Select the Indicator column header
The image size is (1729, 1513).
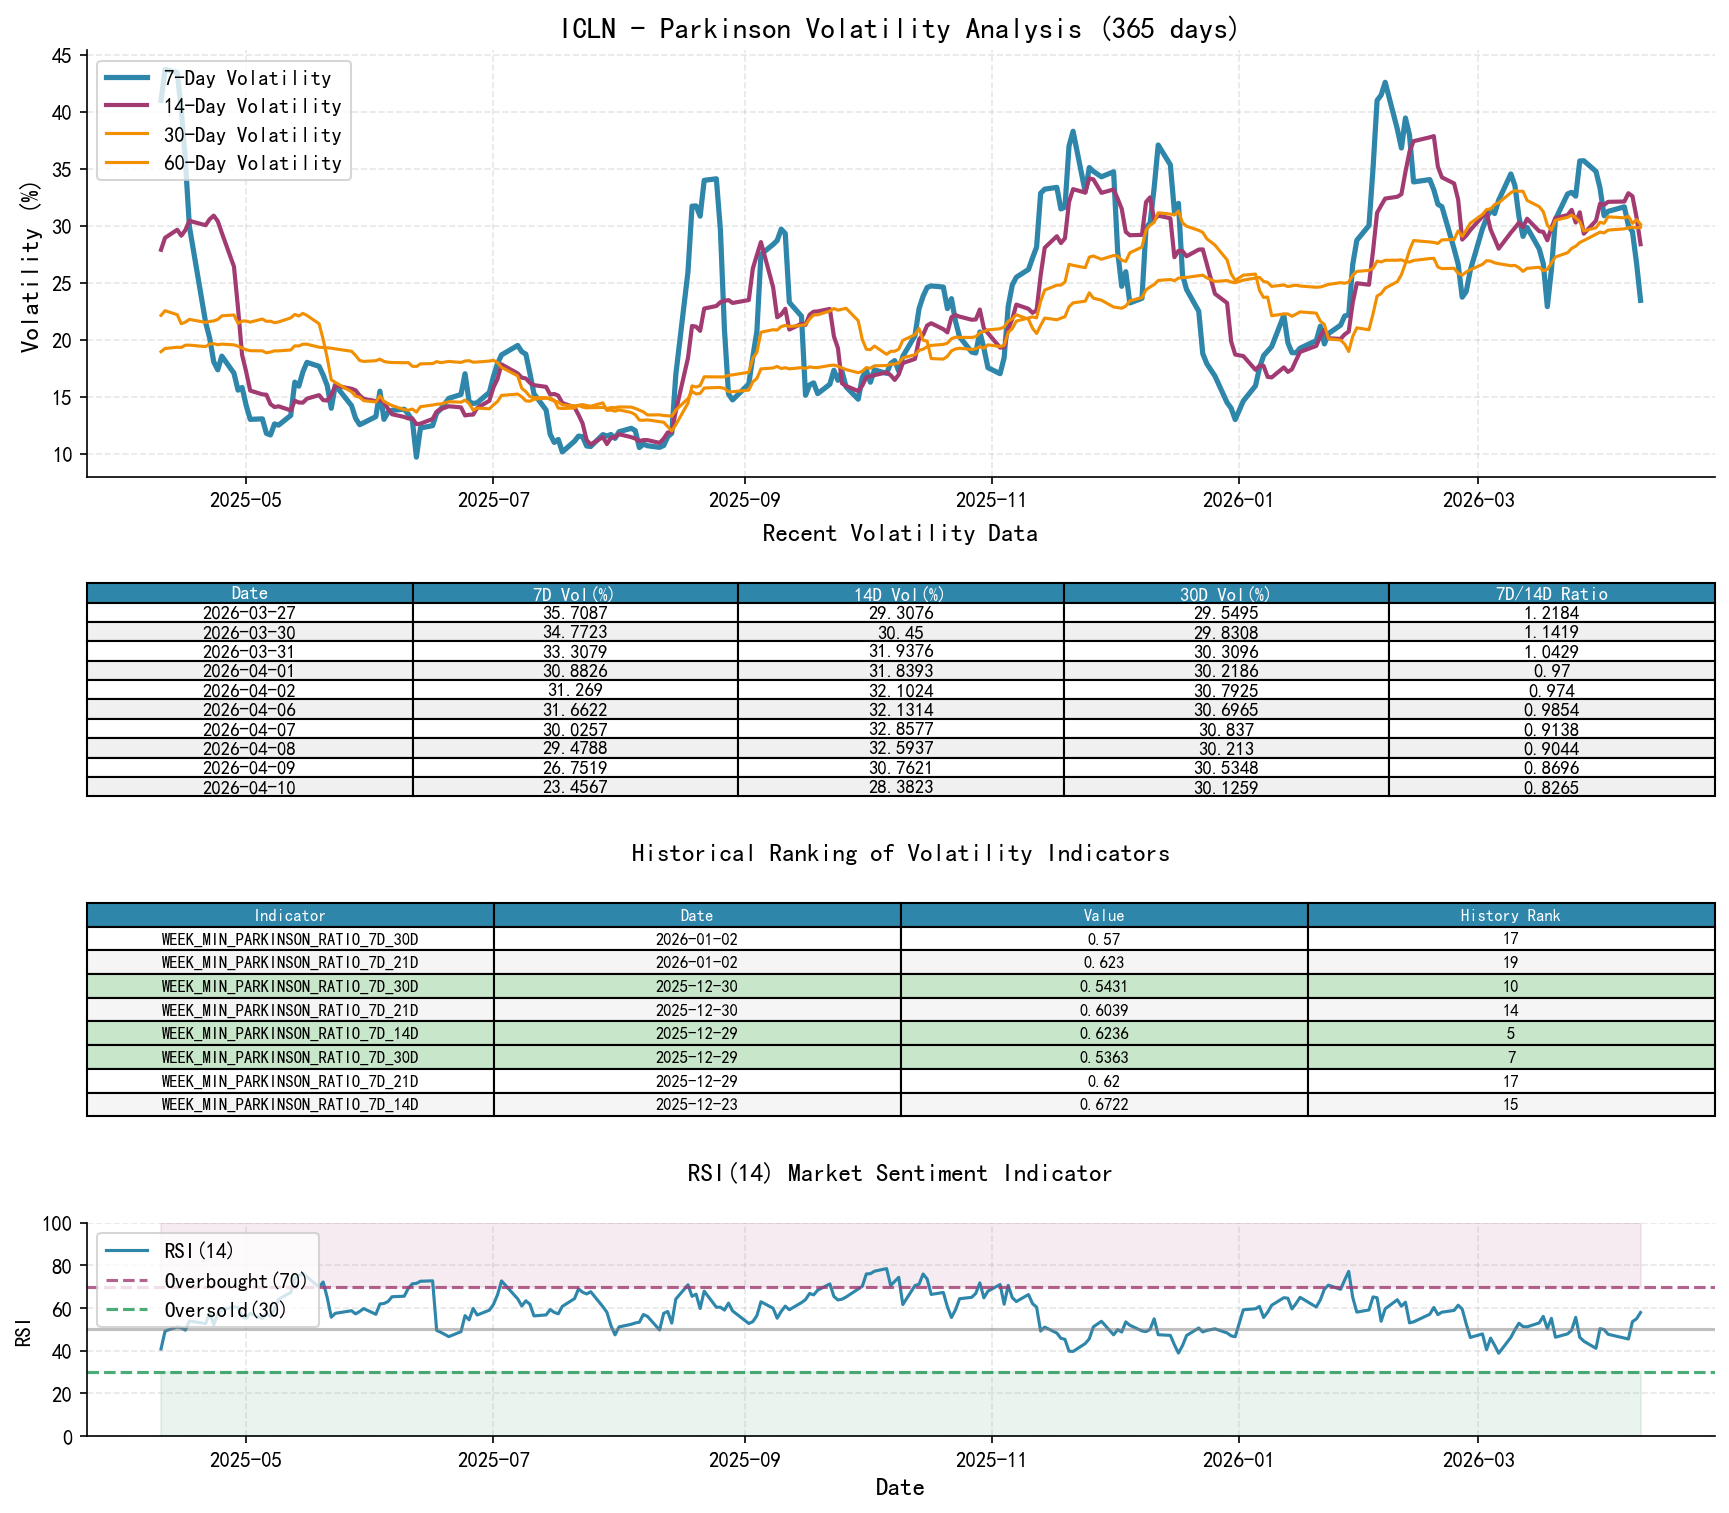[x=290, y=915]
